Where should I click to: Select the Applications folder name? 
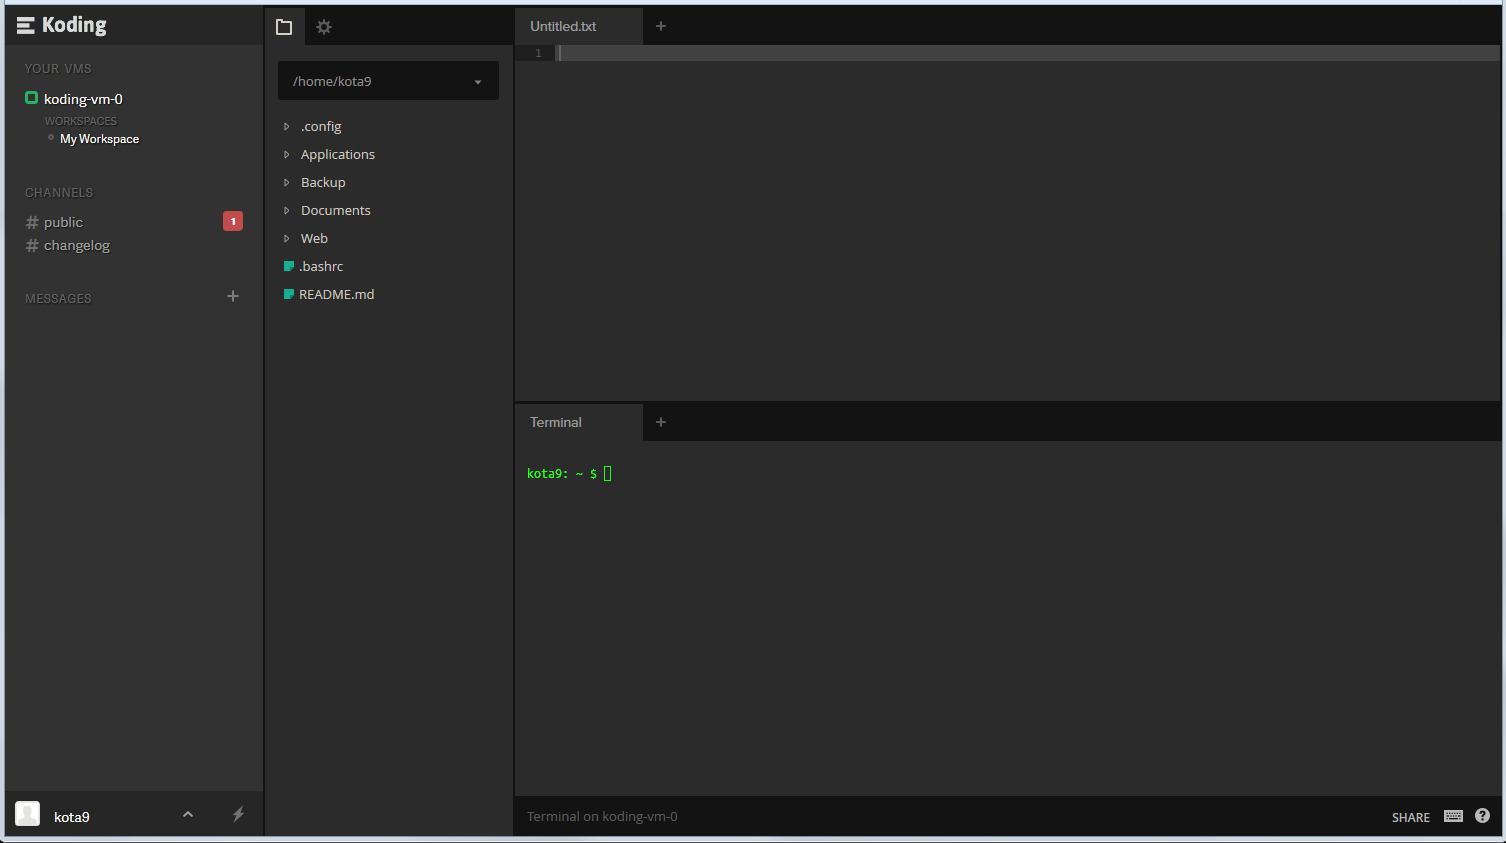point(338,154)
